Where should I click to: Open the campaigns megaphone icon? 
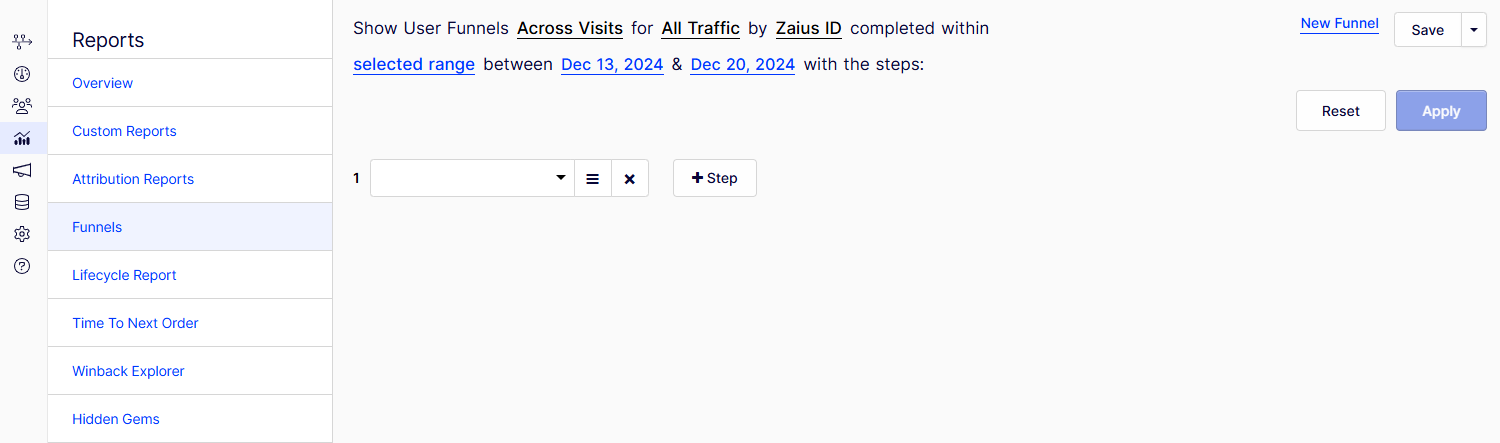point(22,170)
